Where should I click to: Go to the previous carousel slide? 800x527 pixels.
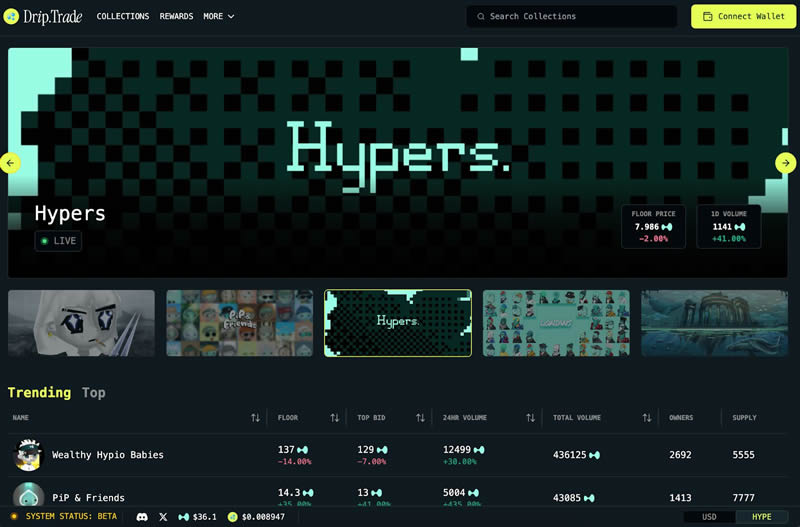pos(11,163)
